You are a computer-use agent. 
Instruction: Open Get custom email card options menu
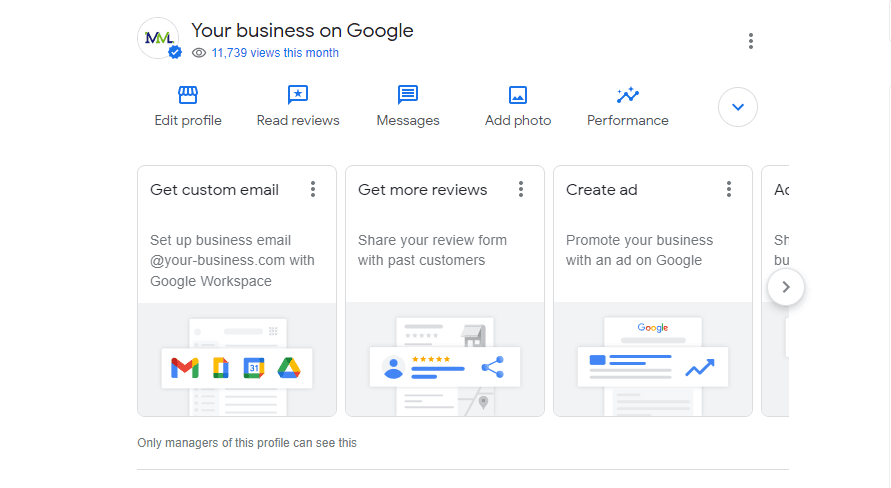[x=313, y=189]
